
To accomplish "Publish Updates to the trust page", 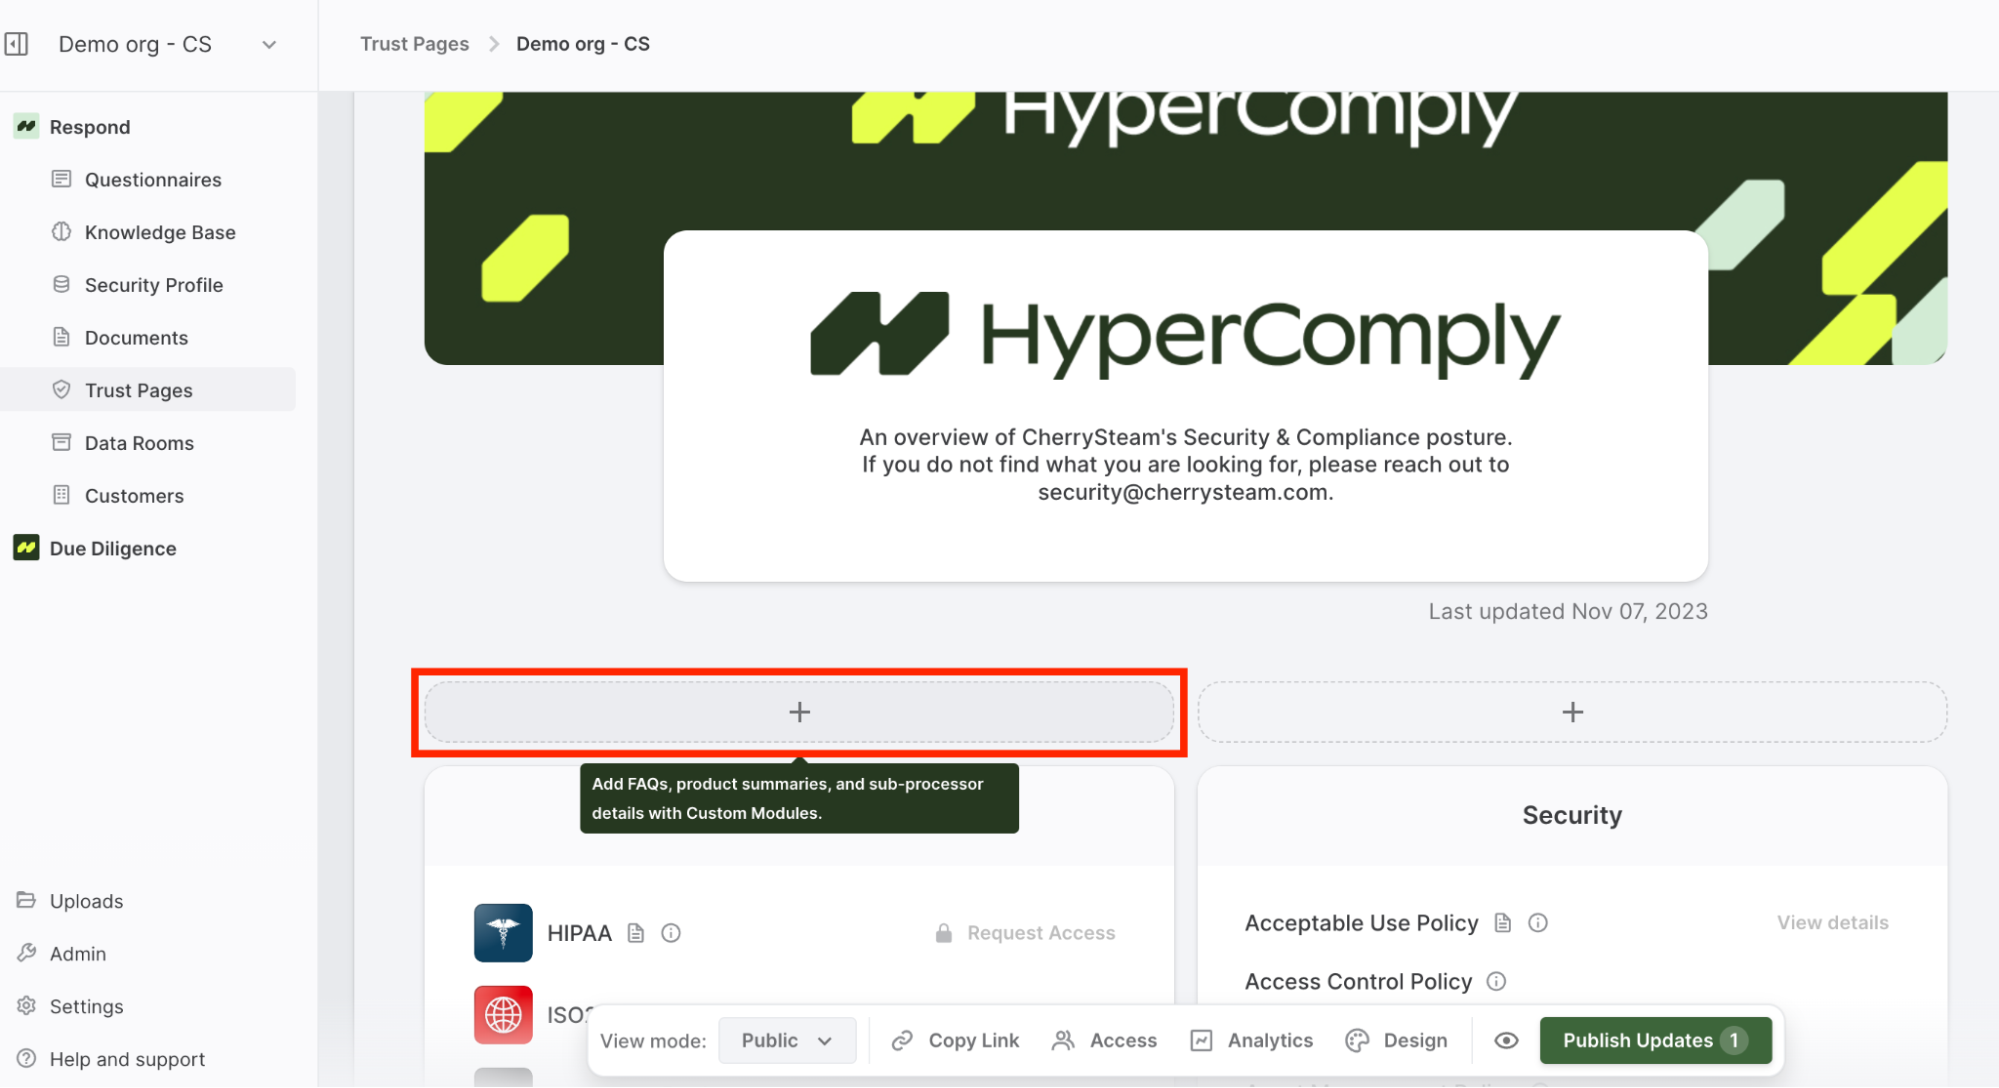I will tap(1656, 1041).
